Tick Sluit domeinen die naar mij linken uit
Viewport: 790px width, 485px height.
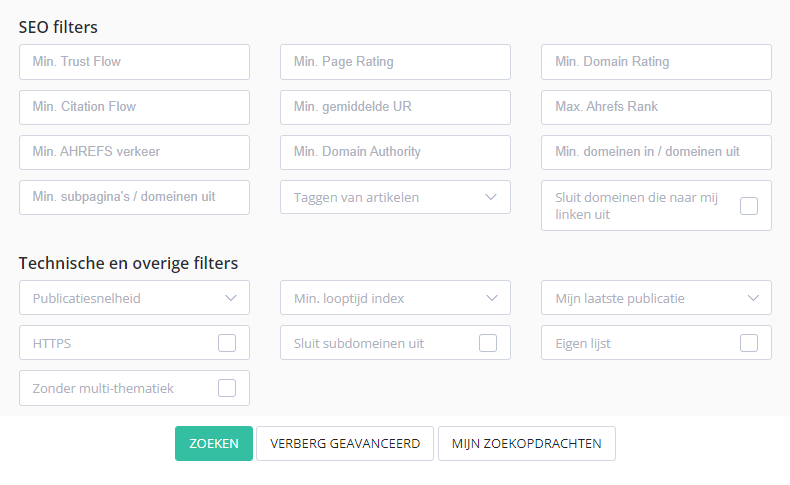[749, 205]
